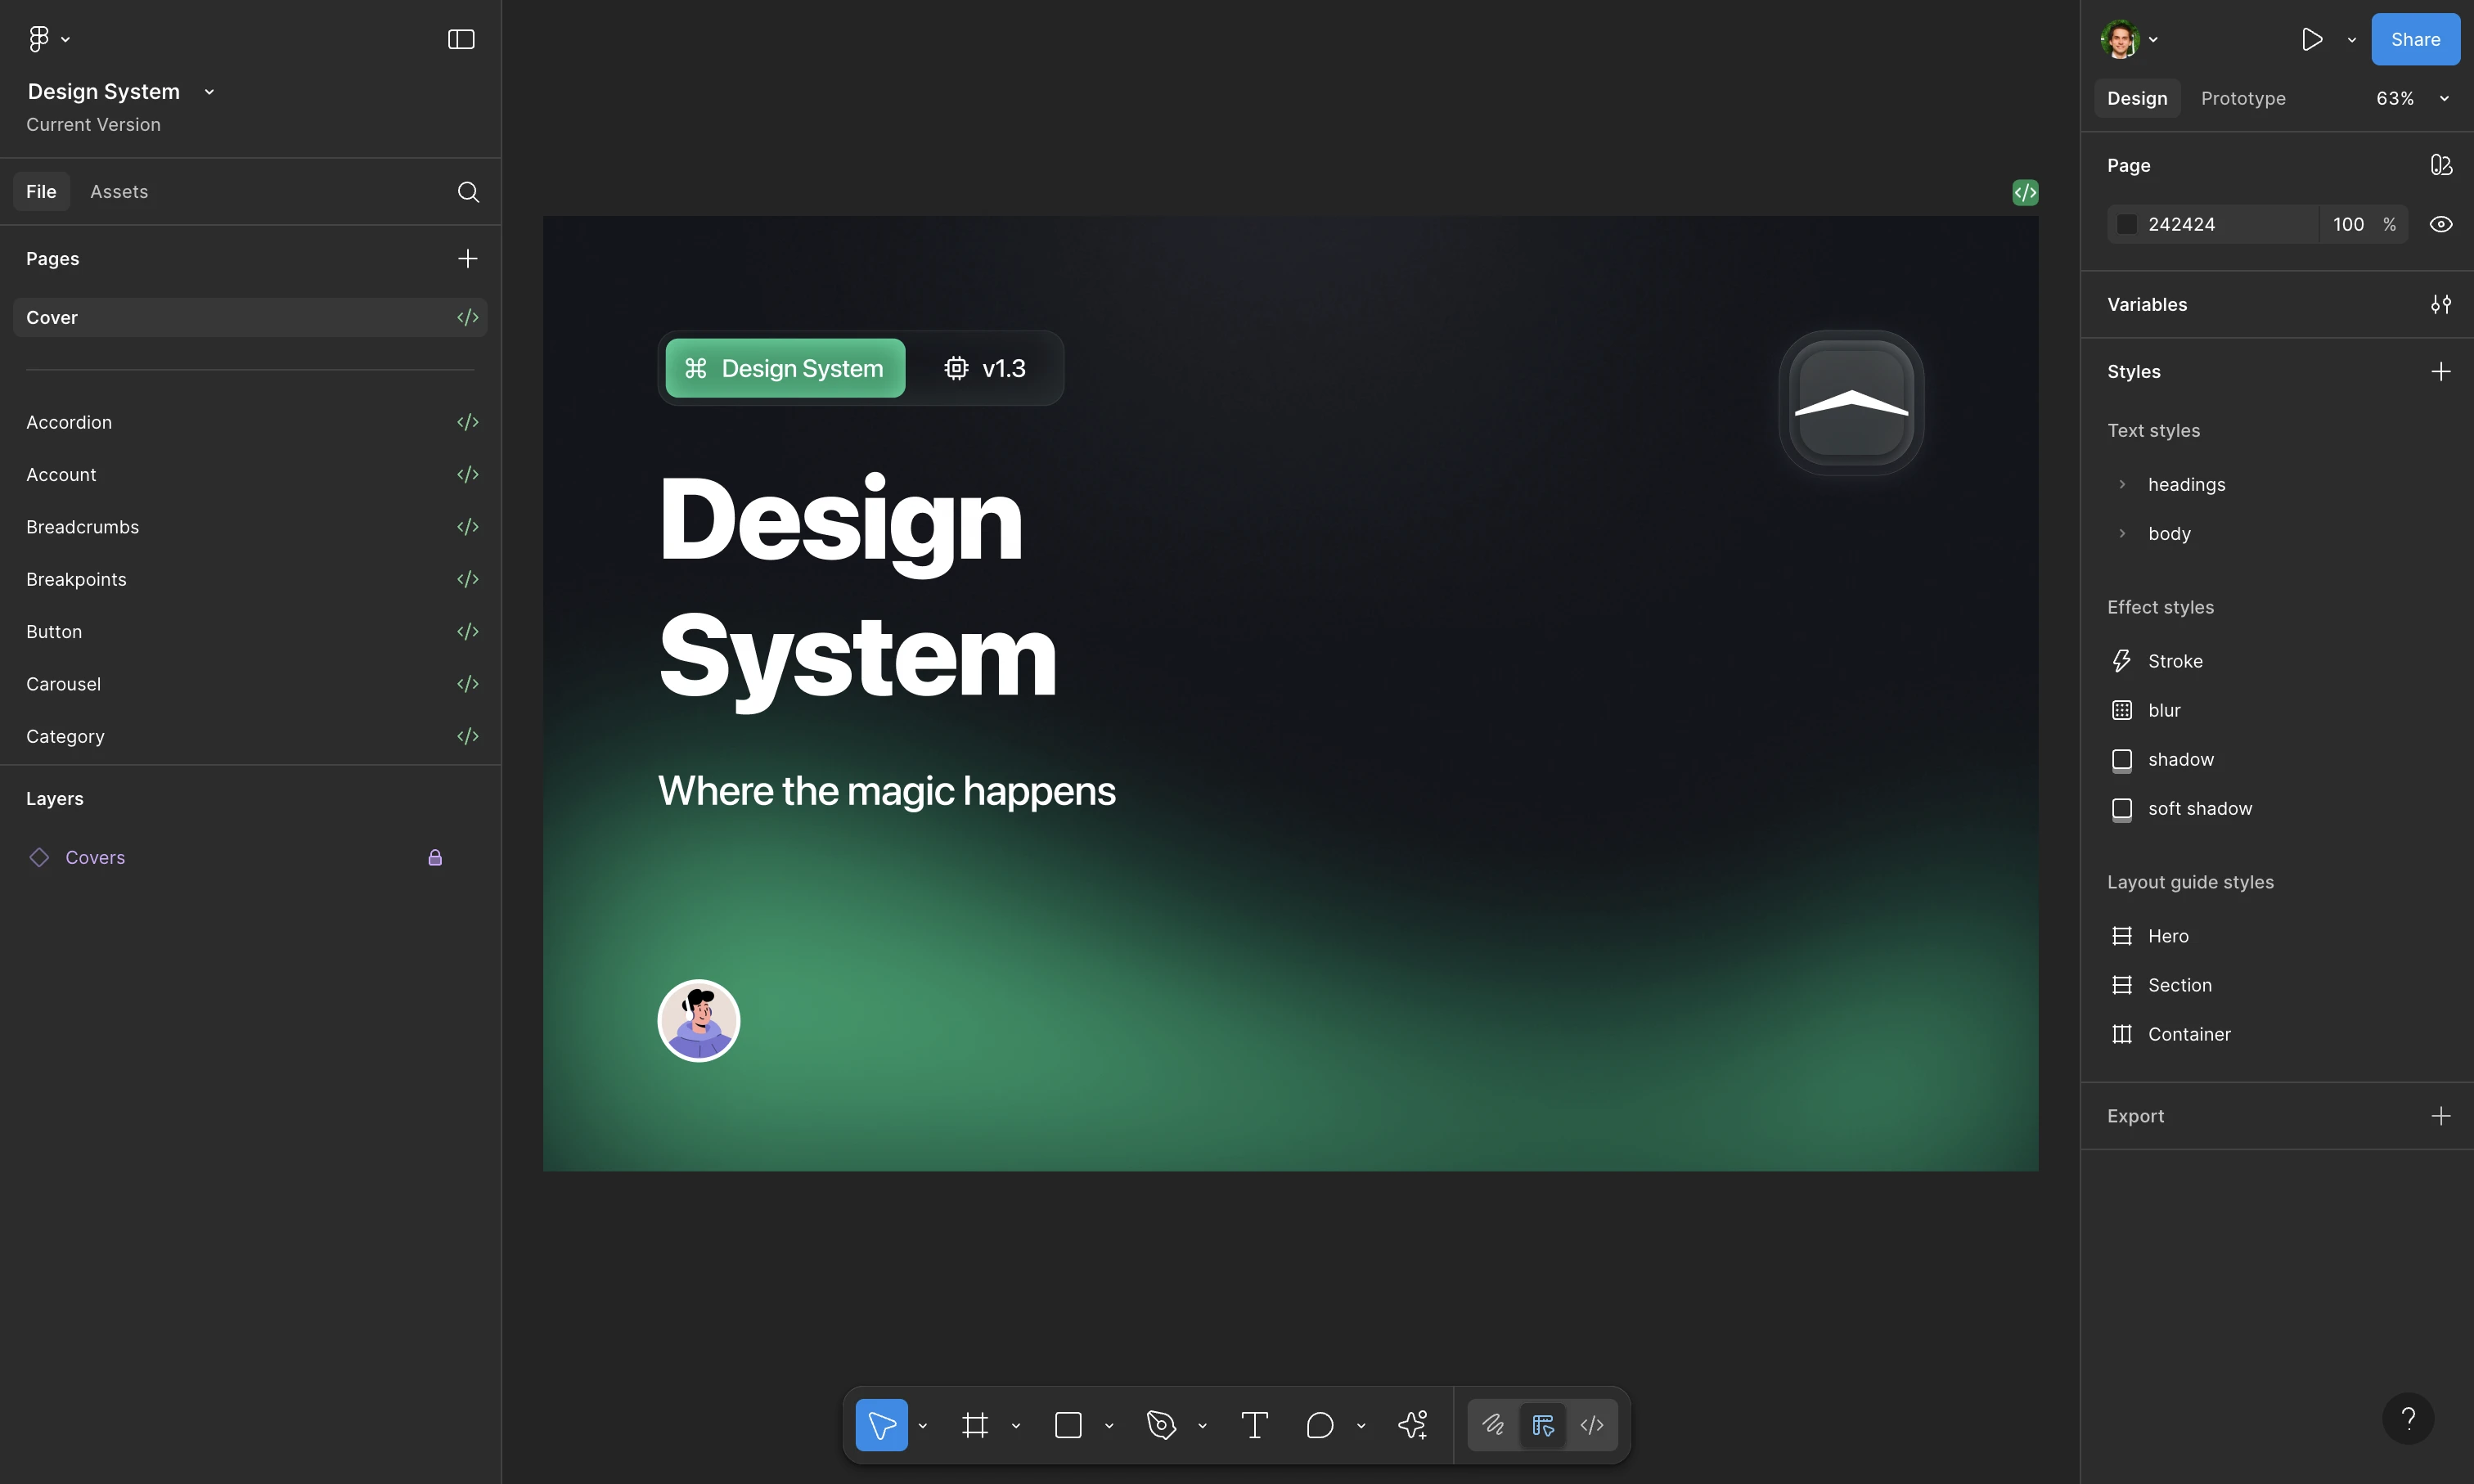The width and height of the screenshot is (2474, 1484).
Task: Select the Pen tool
Action: (1161, 1425)
